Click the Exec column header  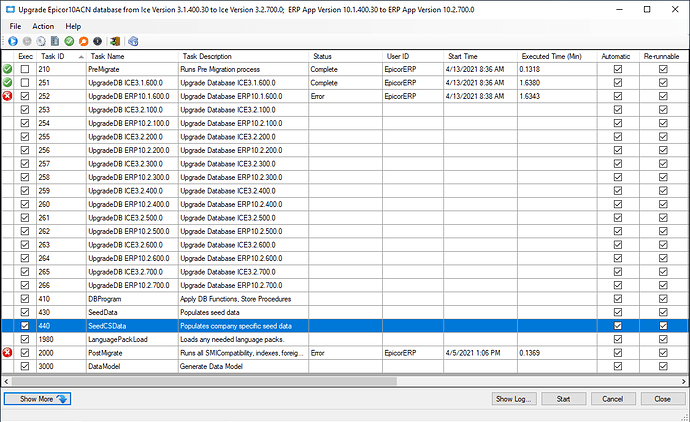[25, 56]
